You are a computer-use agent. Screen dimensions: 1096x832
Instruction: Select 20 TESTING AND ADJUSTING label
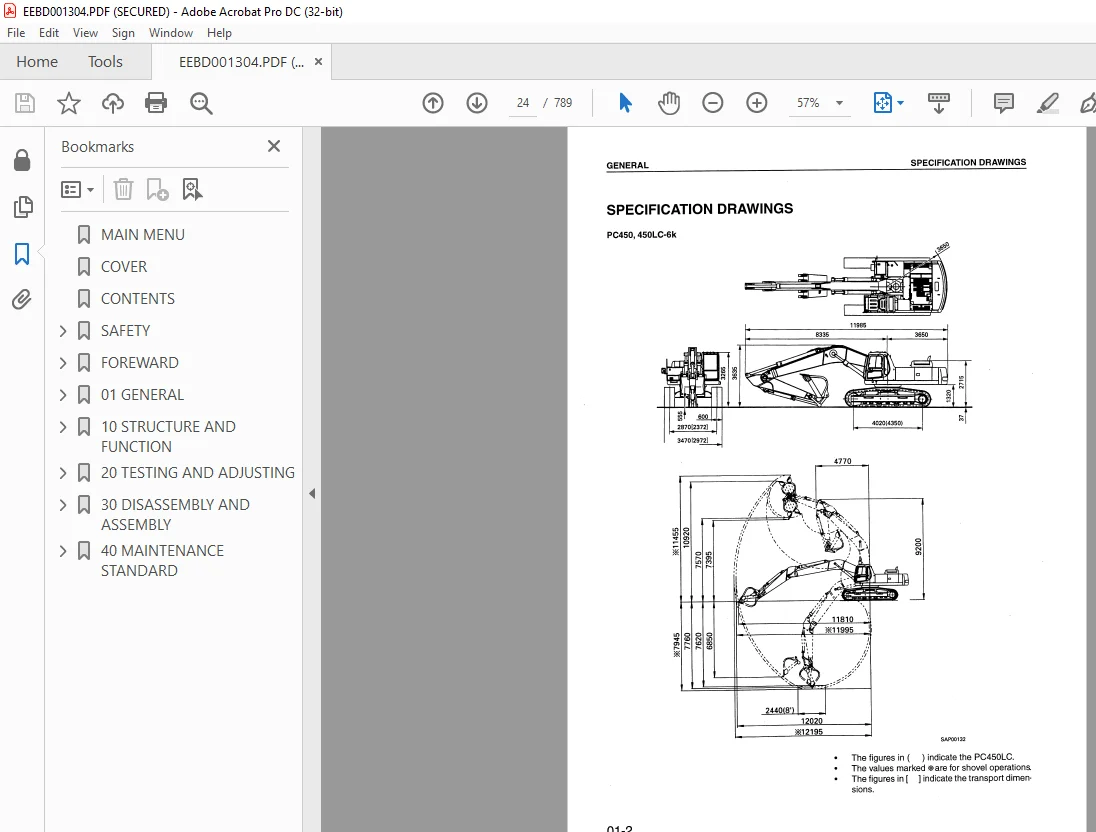coord(198,473)
